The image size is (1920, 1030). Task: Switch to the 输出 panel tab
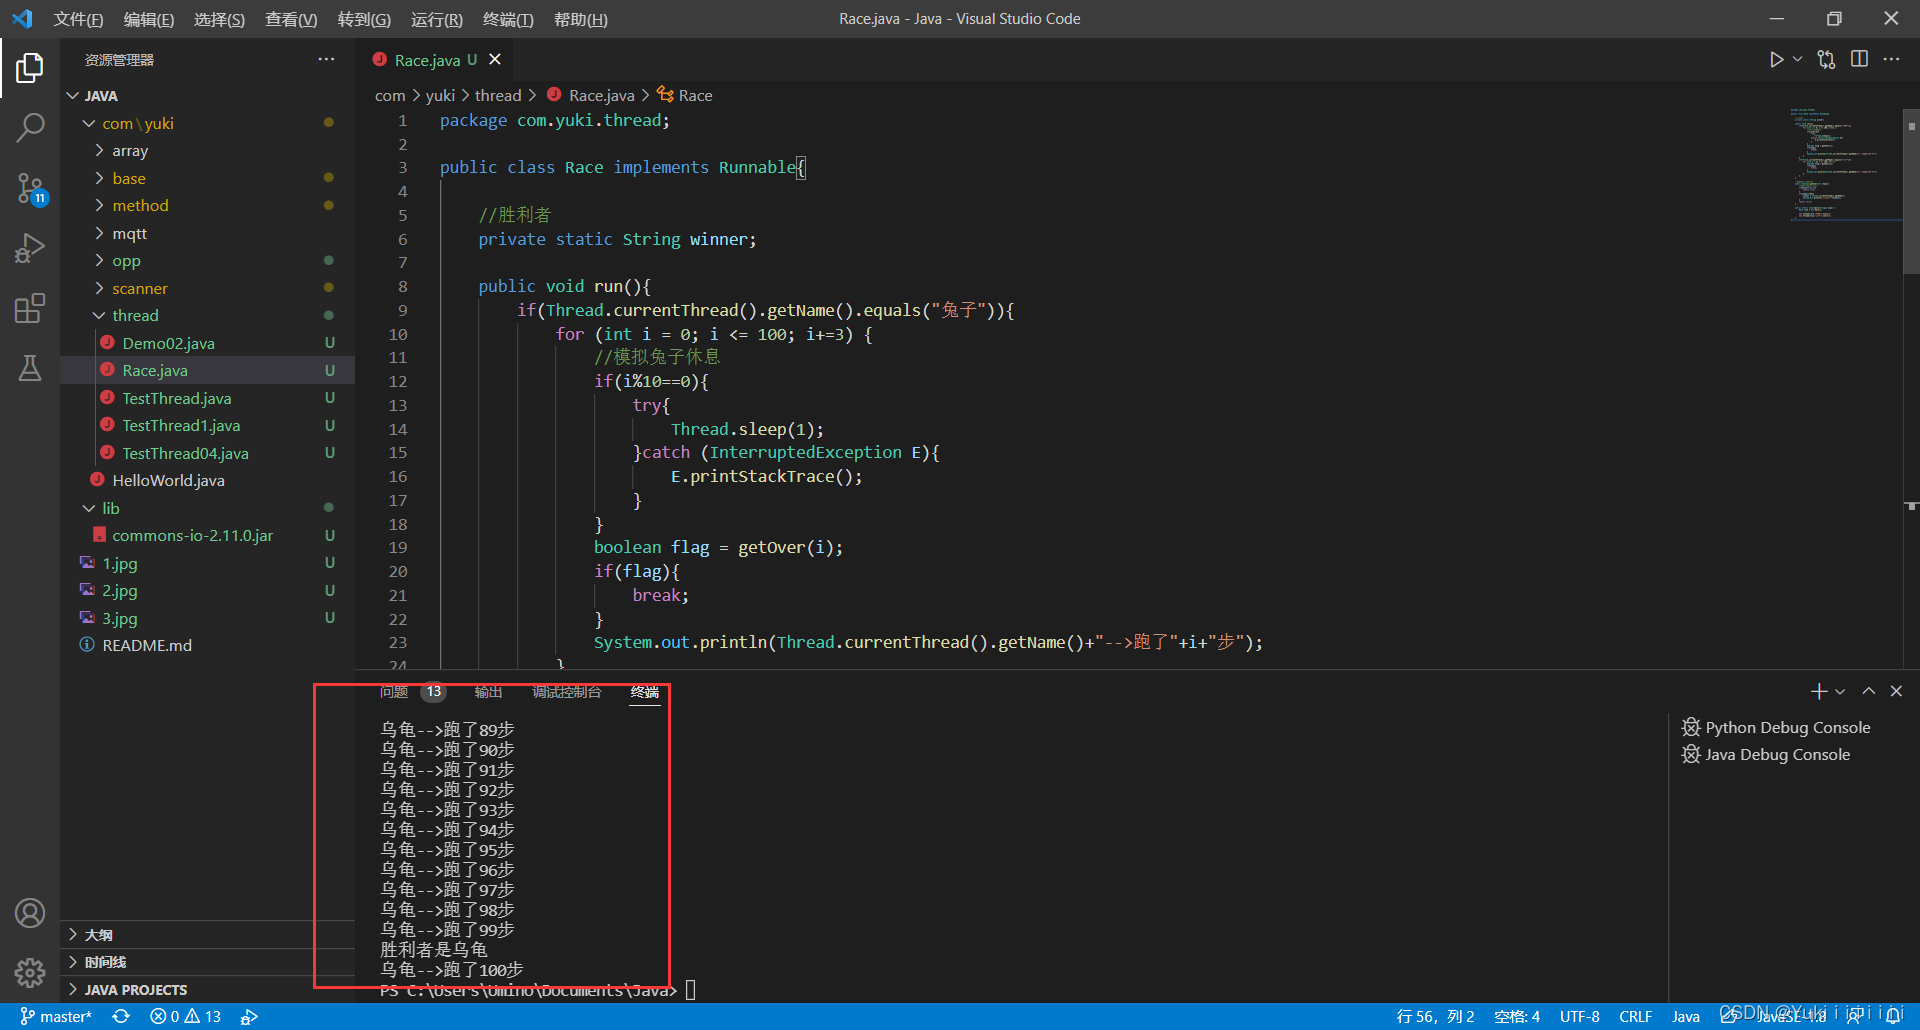488,692
